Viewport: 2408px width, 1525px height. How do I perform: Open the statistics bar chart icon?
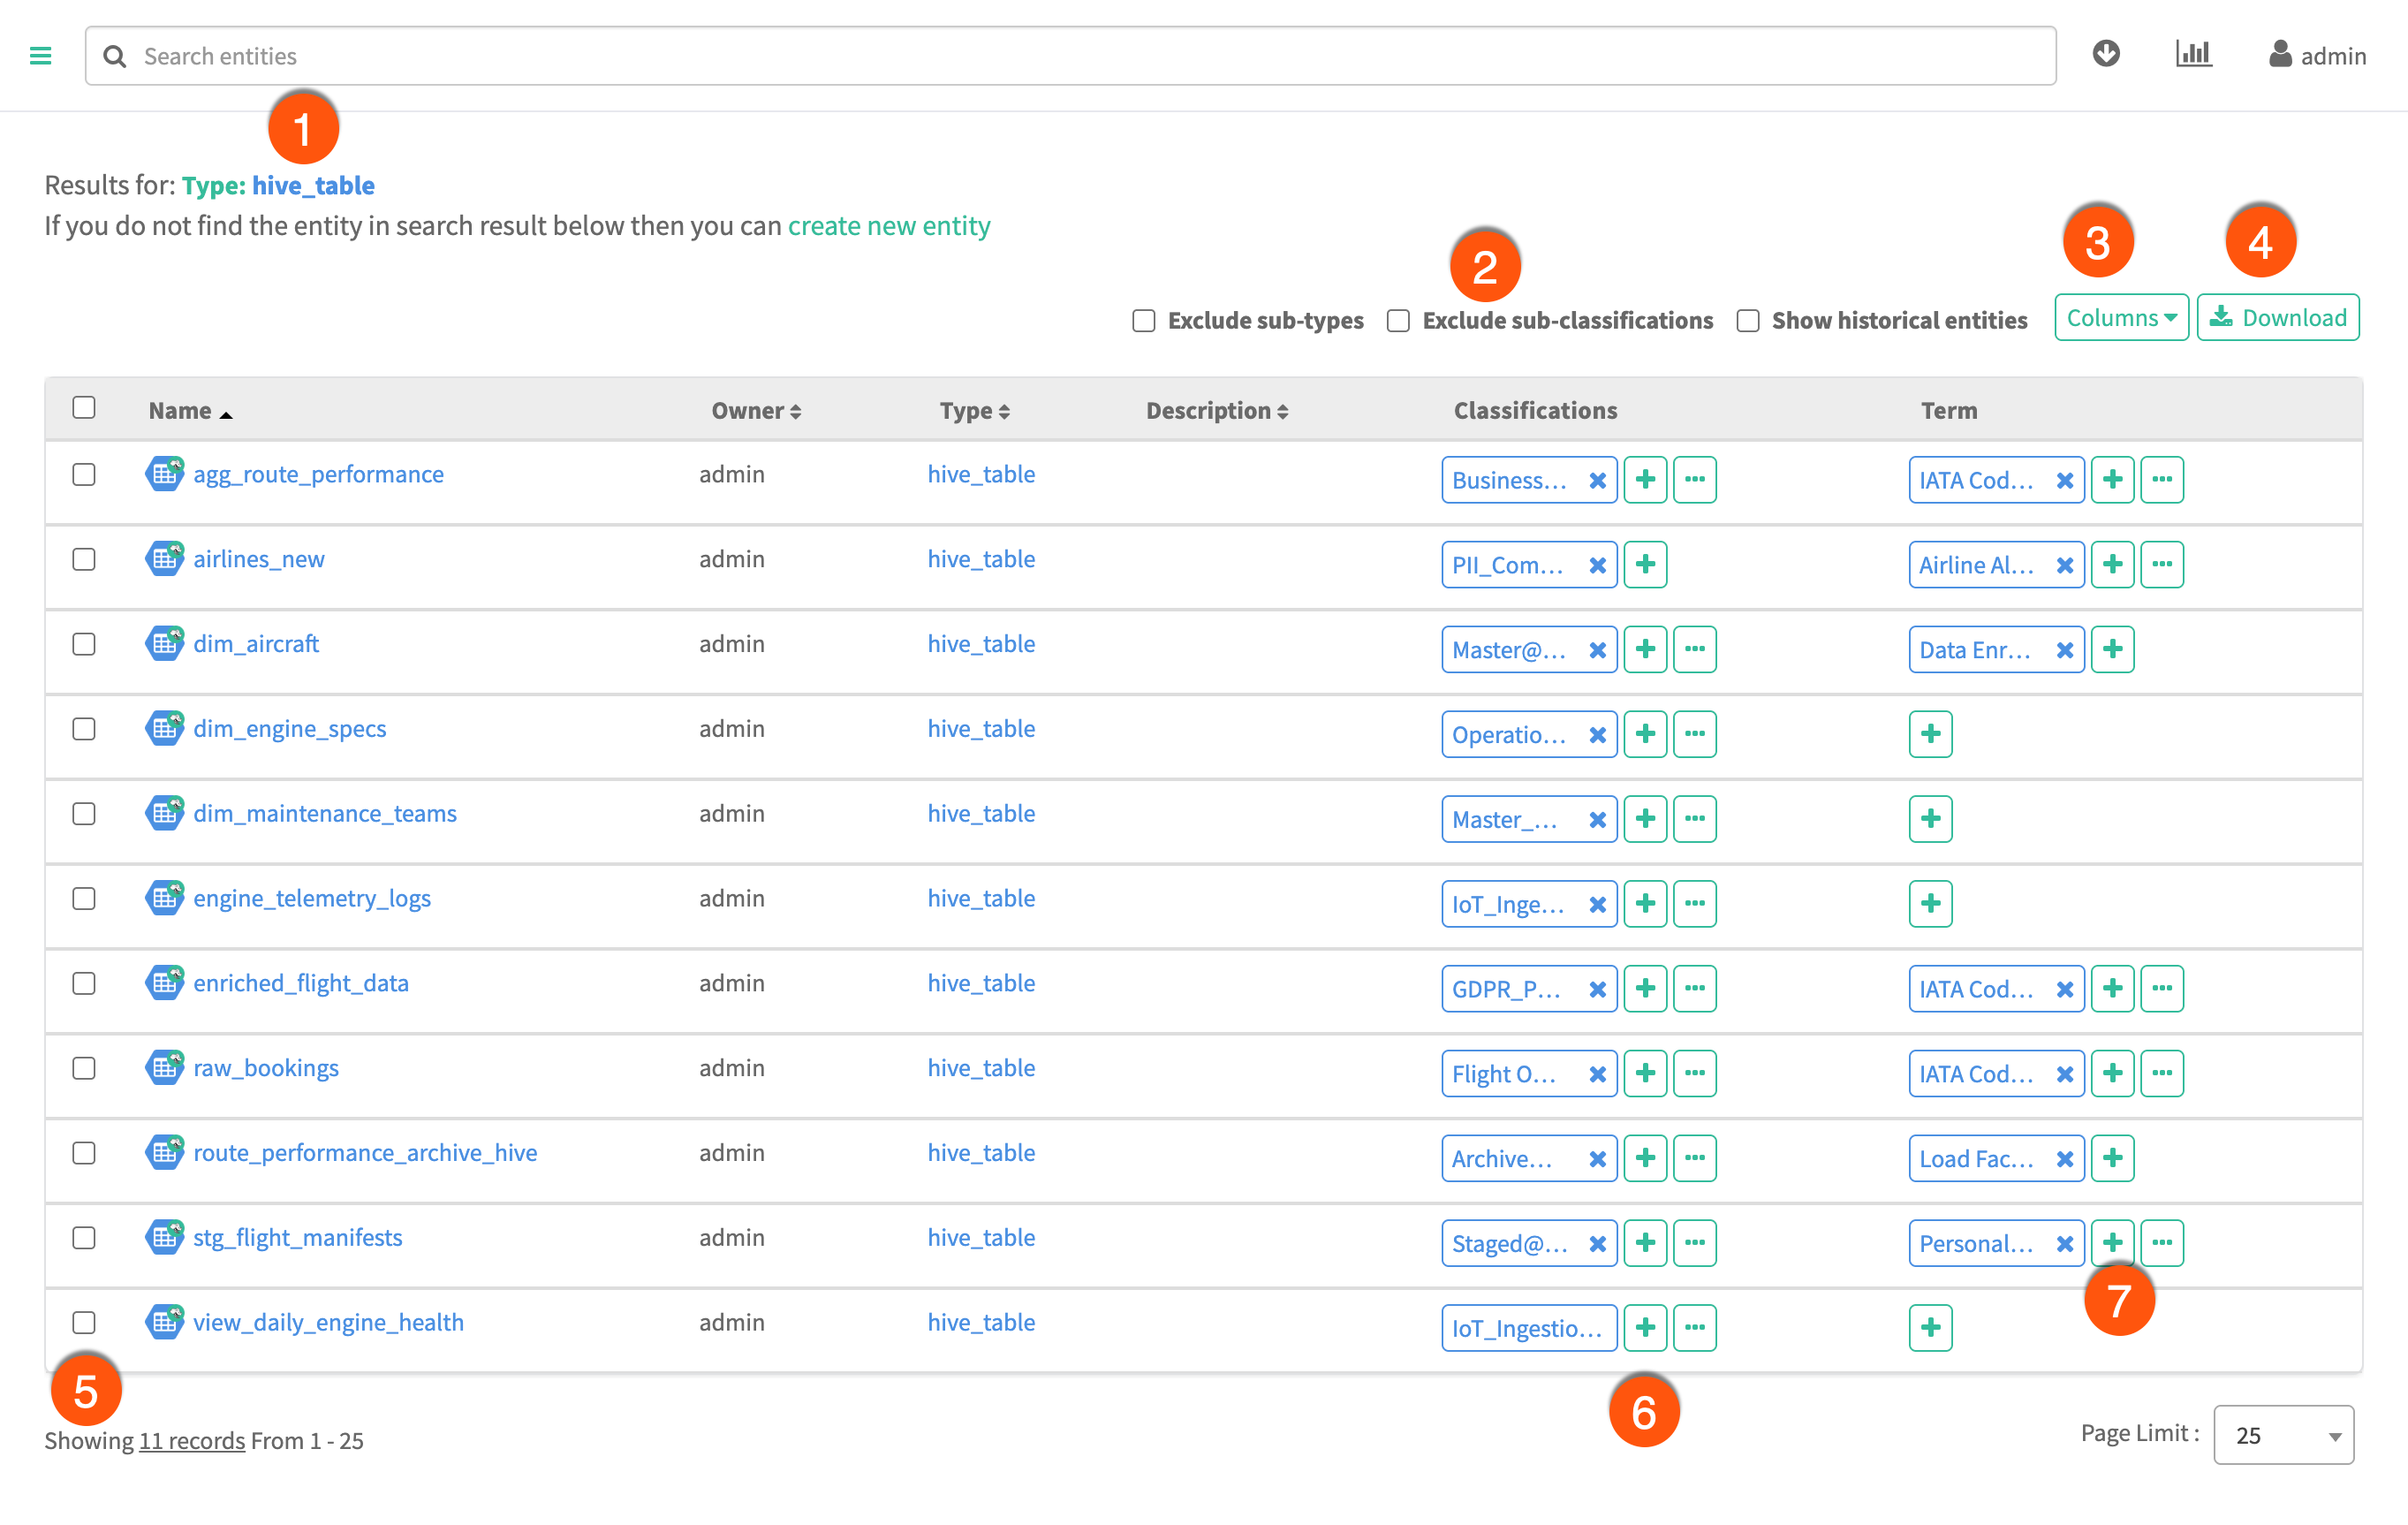pyautogui.click(x=2193, y=54)
